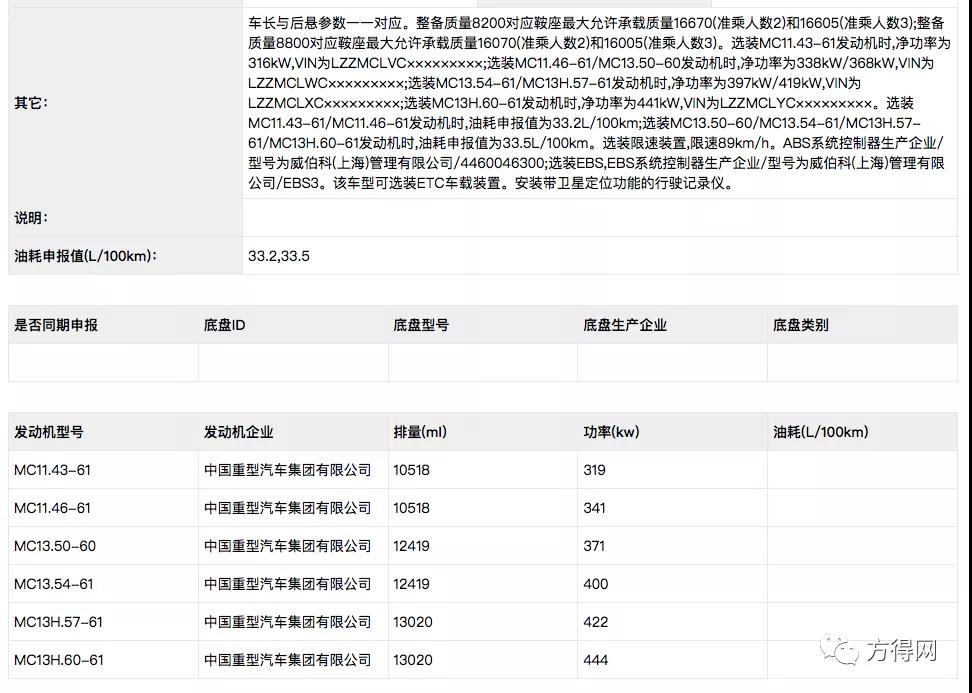Click 中国重型汽车集团有限公司 in the first engine row
Image resolution: width=972 pixels, height=693 pixels.
pos(286,470)
